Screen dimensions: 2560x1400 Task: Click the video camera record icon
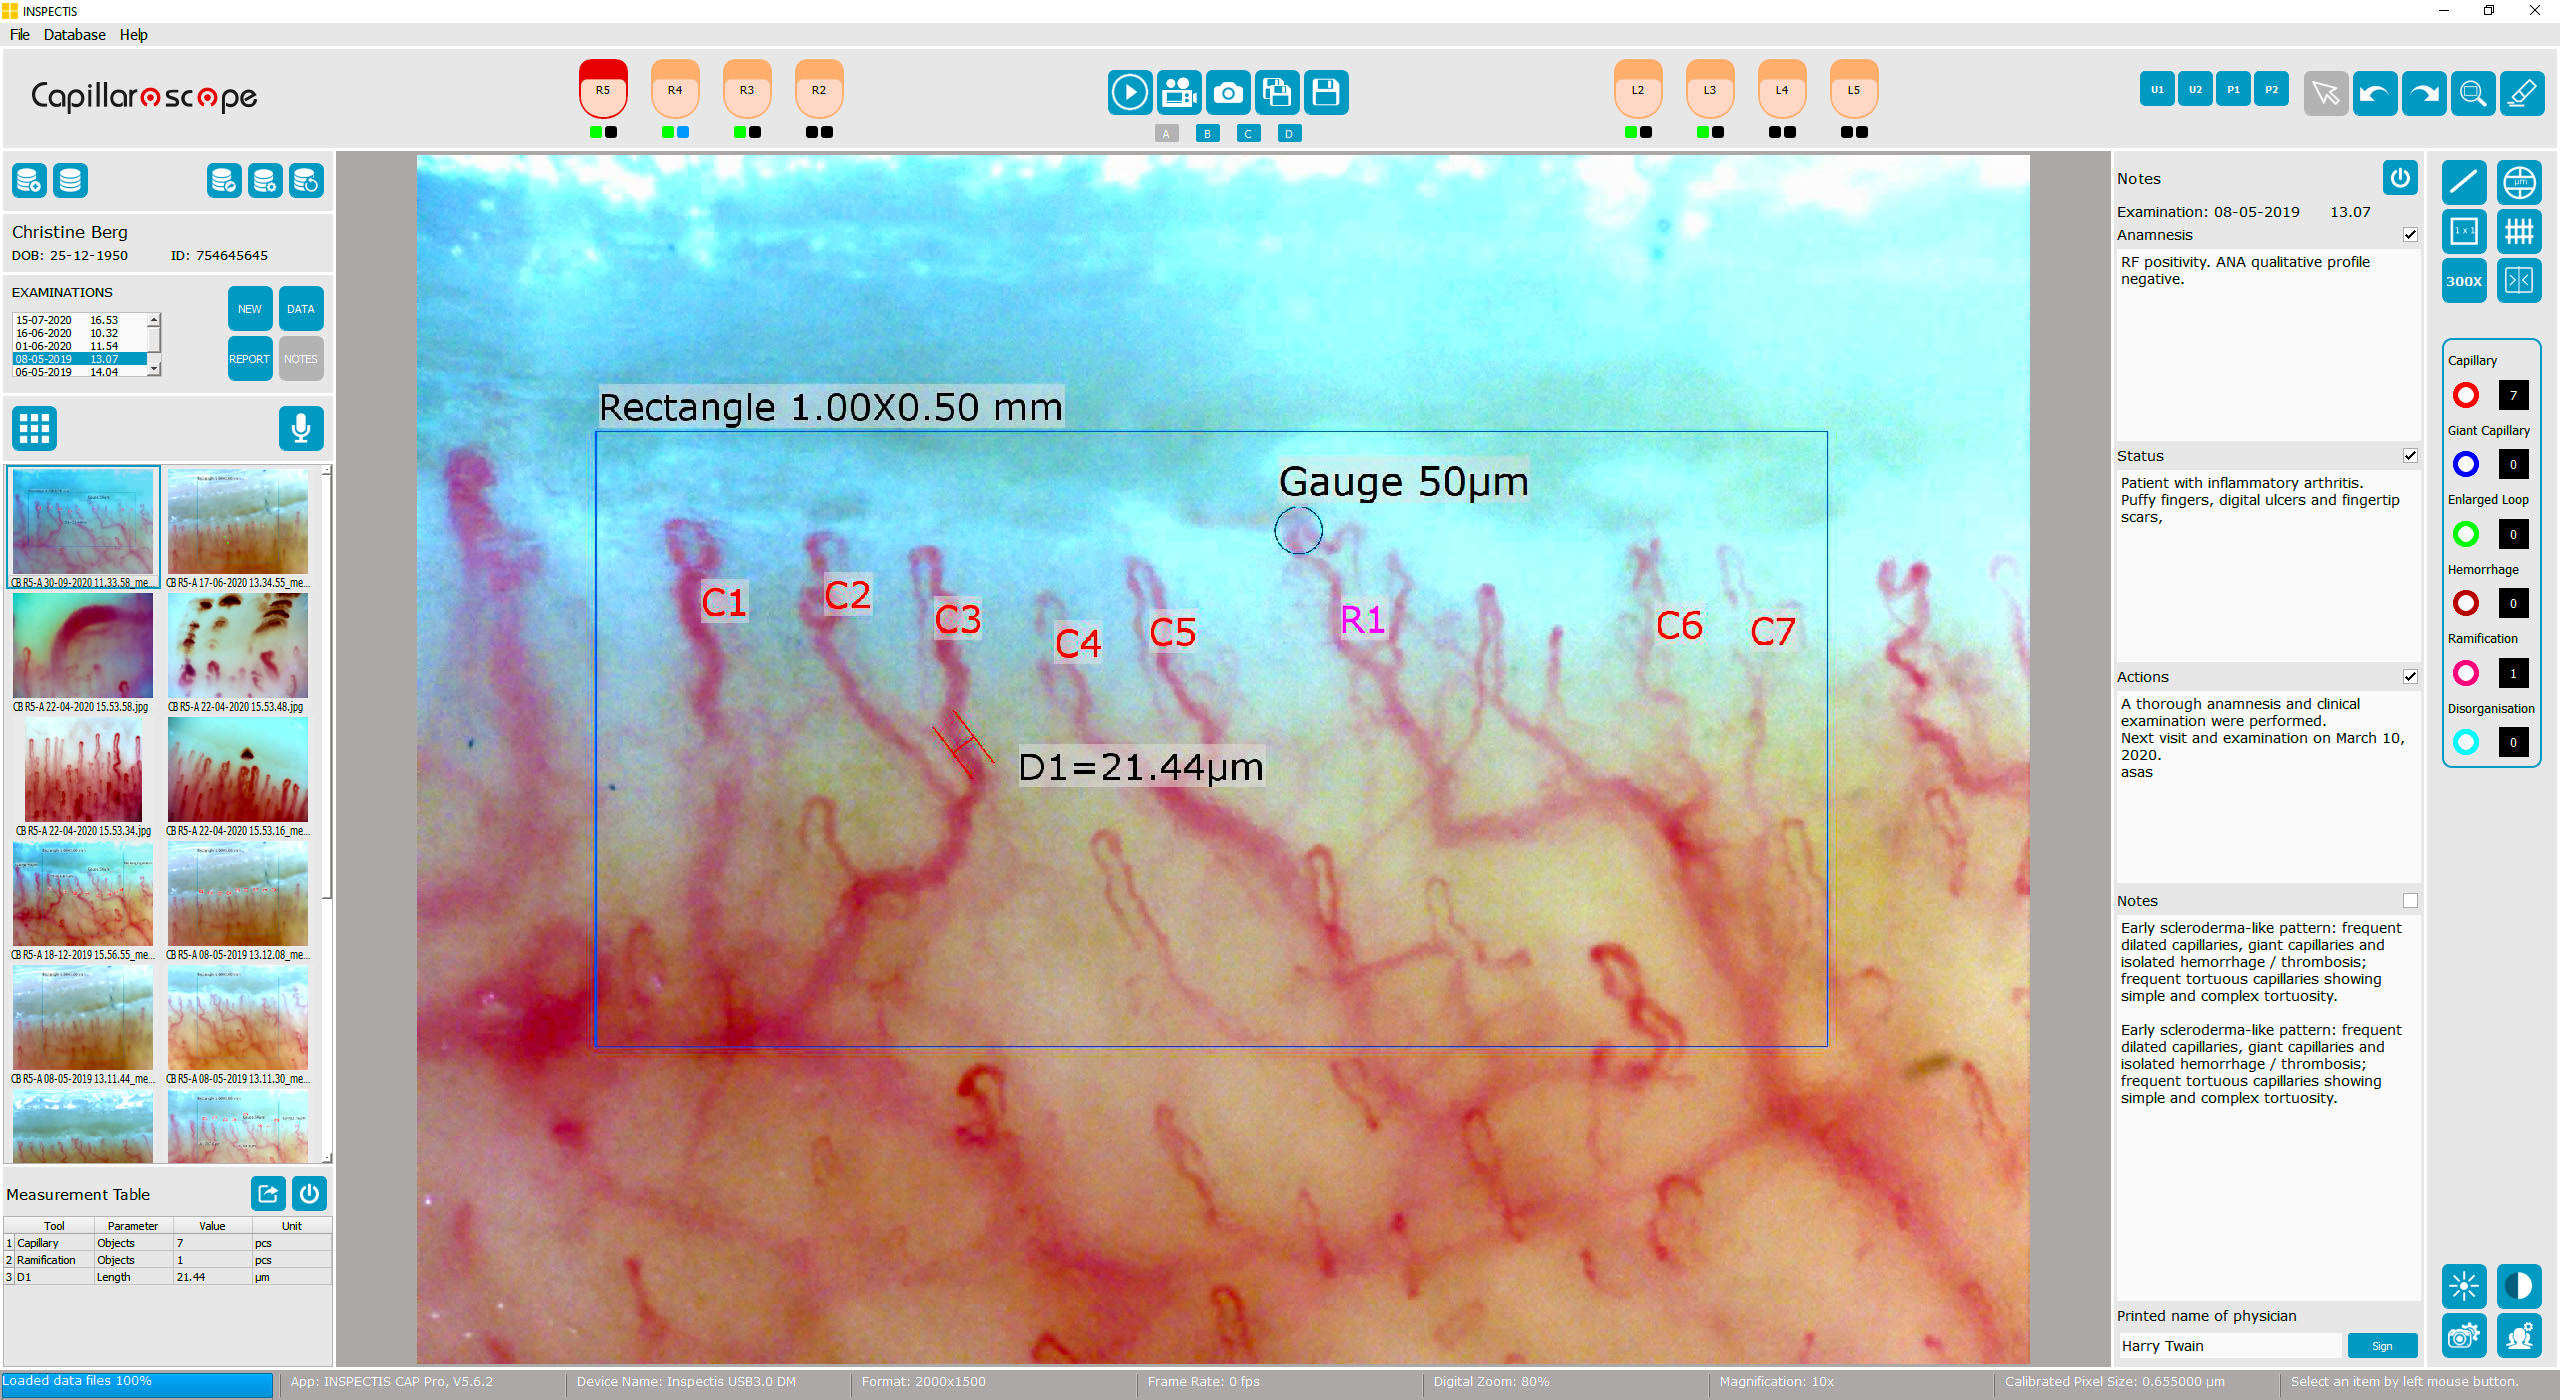(x=1179, y=93)
